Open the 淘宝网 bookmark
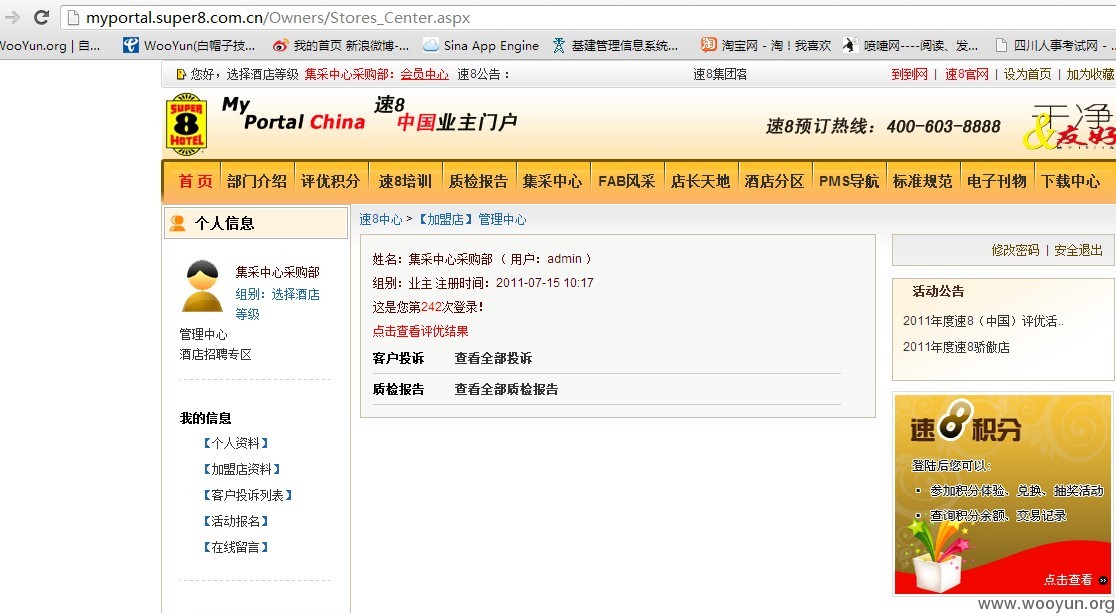The height and width of the screenshot is (613, 1116). (x=766, y=46)
